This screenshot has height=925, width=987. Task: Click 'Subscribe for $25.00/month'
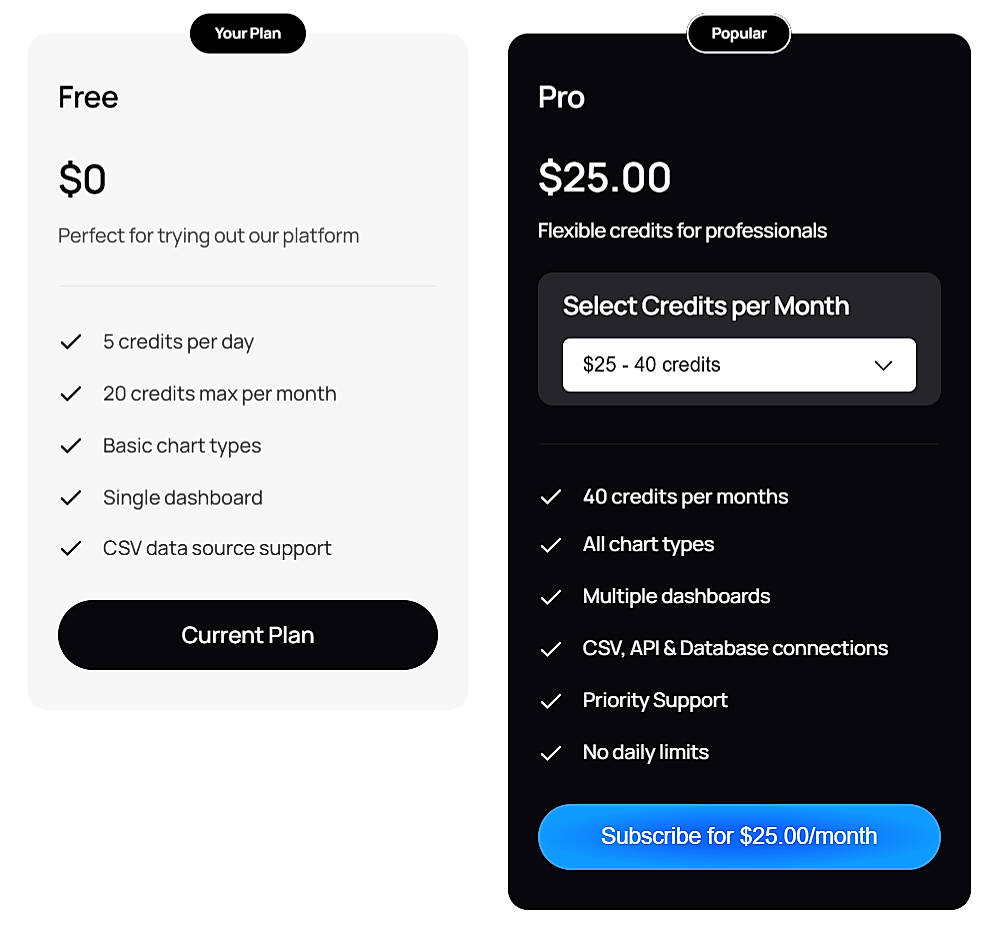pos(739,836)
